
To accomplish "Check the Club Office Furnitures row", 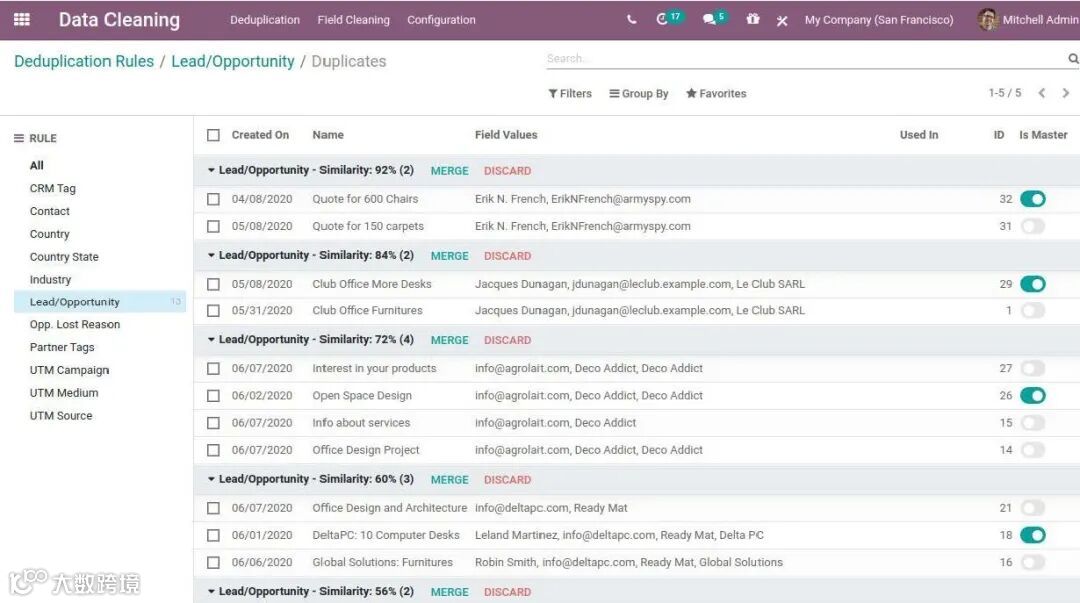I will (x=214, y=311).
